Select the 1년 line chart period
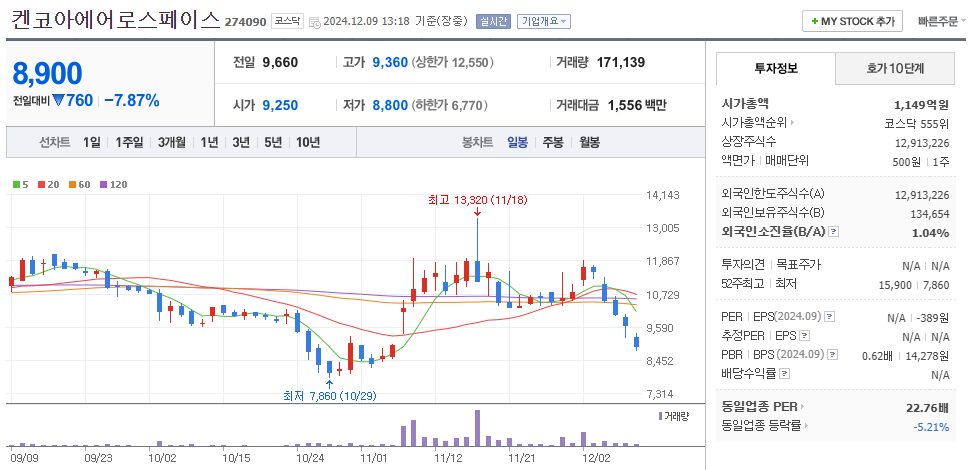 209,142
